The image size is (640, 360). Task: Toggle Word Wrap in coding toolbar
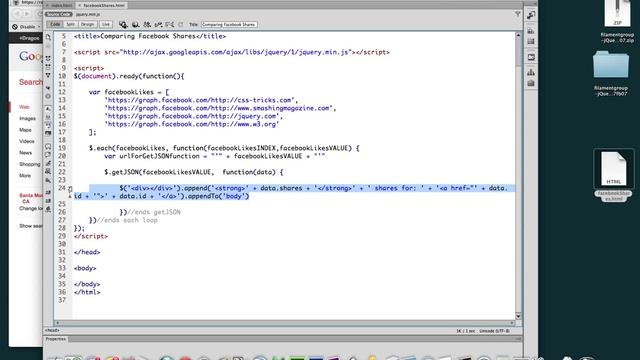click(x=48, y=125)
